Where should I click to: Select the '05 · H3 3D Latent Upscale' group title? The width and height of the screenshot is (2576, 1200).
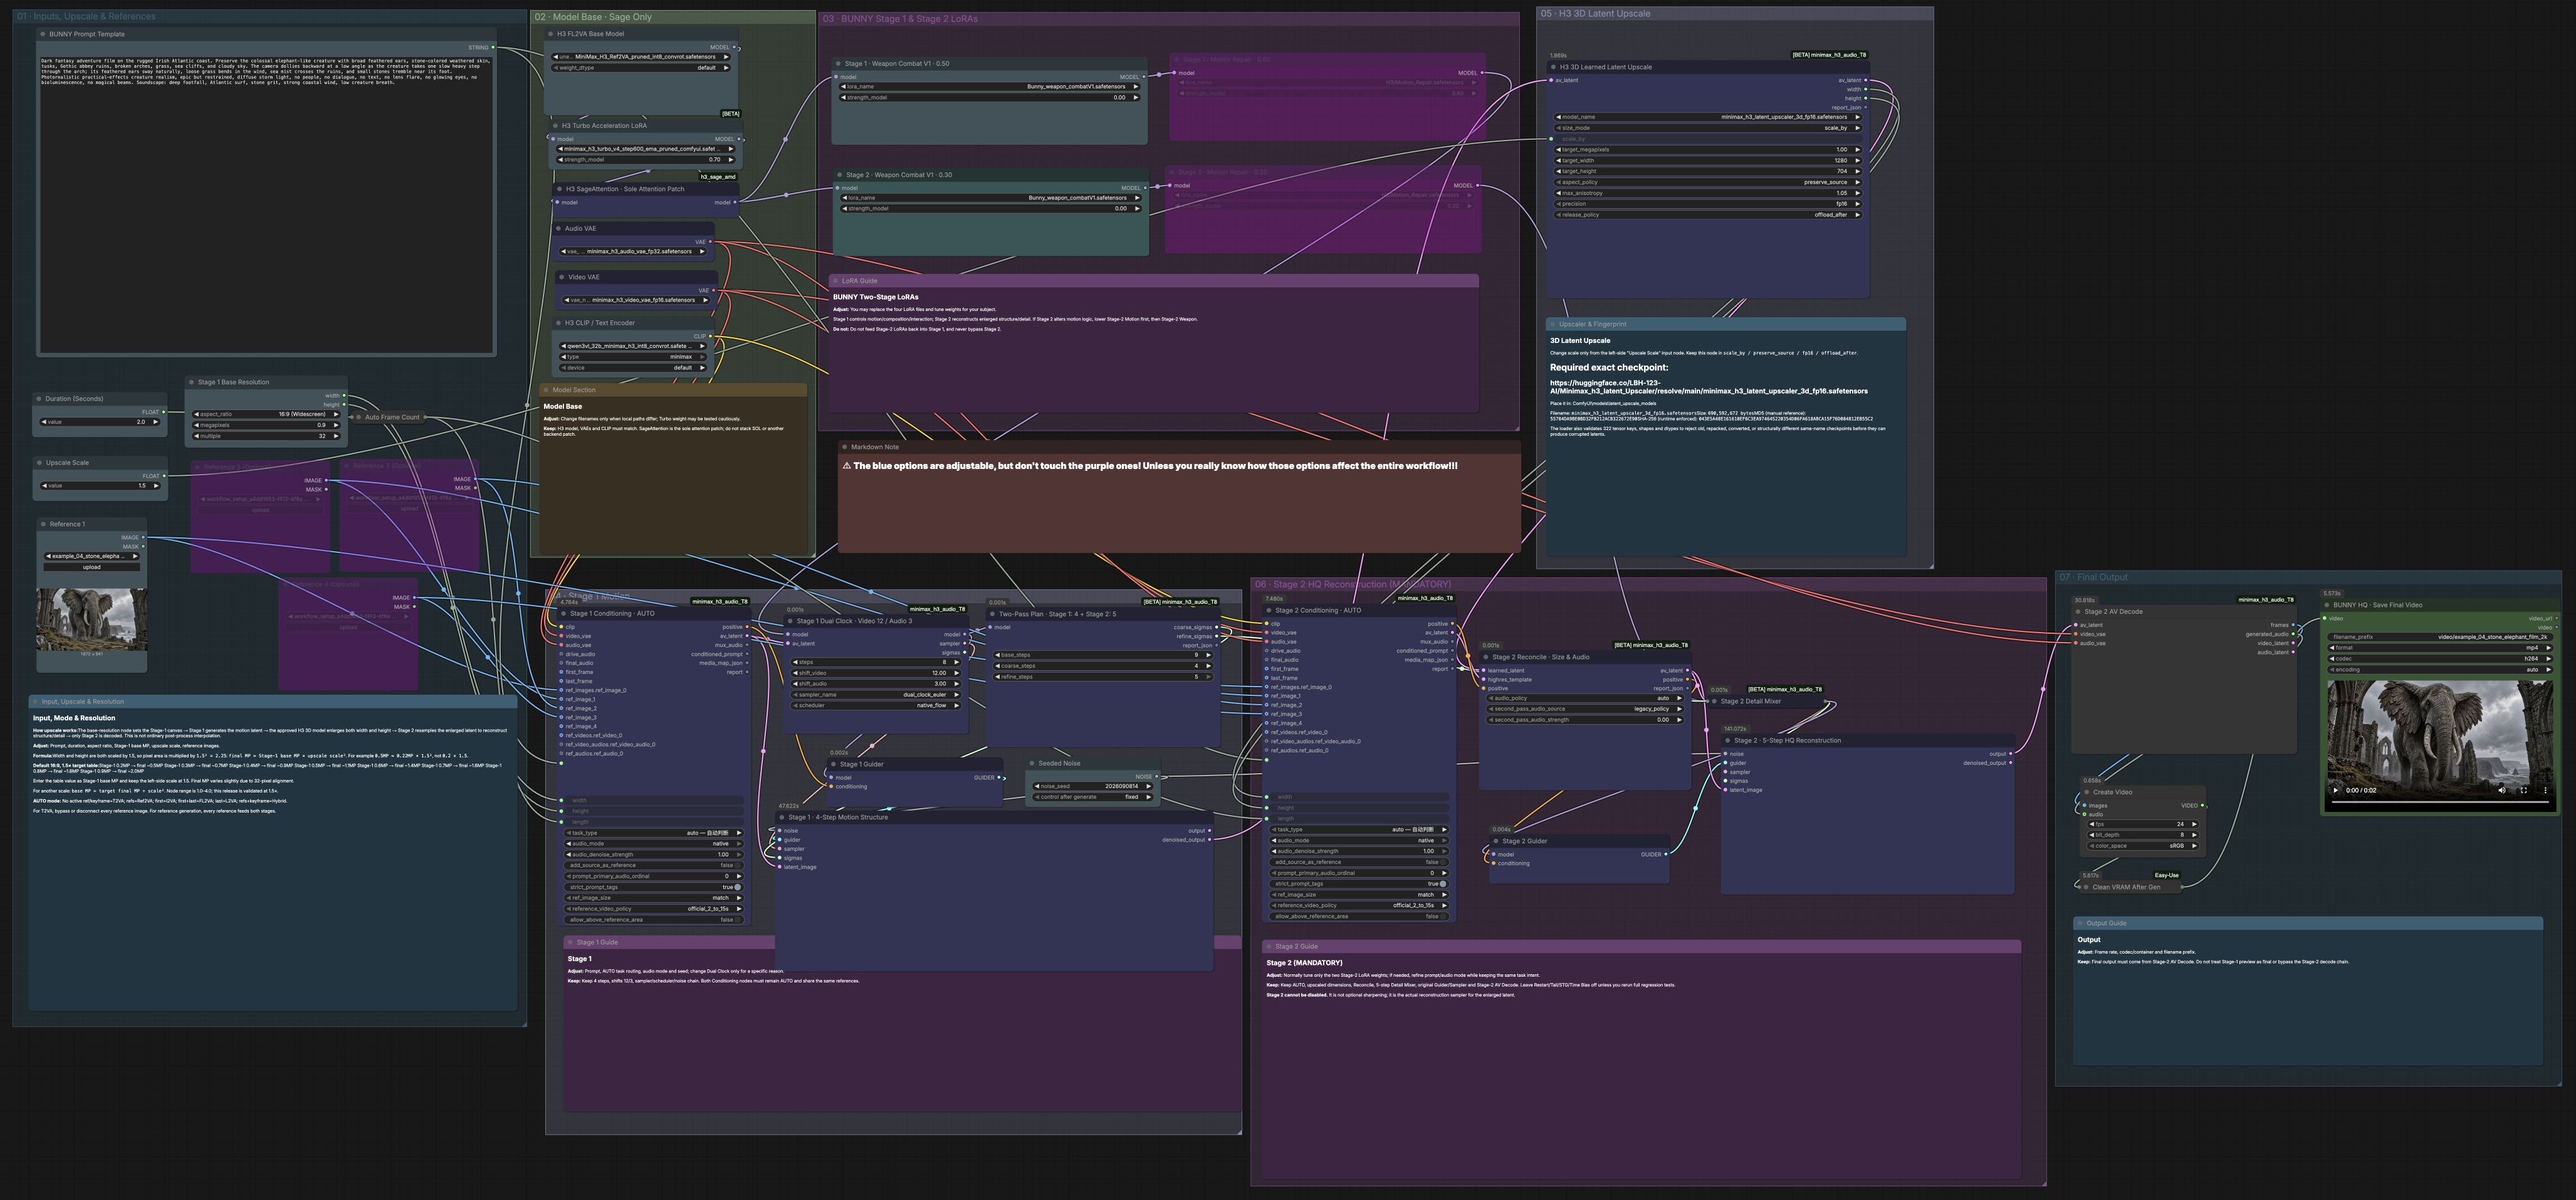tap(1595, 14)
